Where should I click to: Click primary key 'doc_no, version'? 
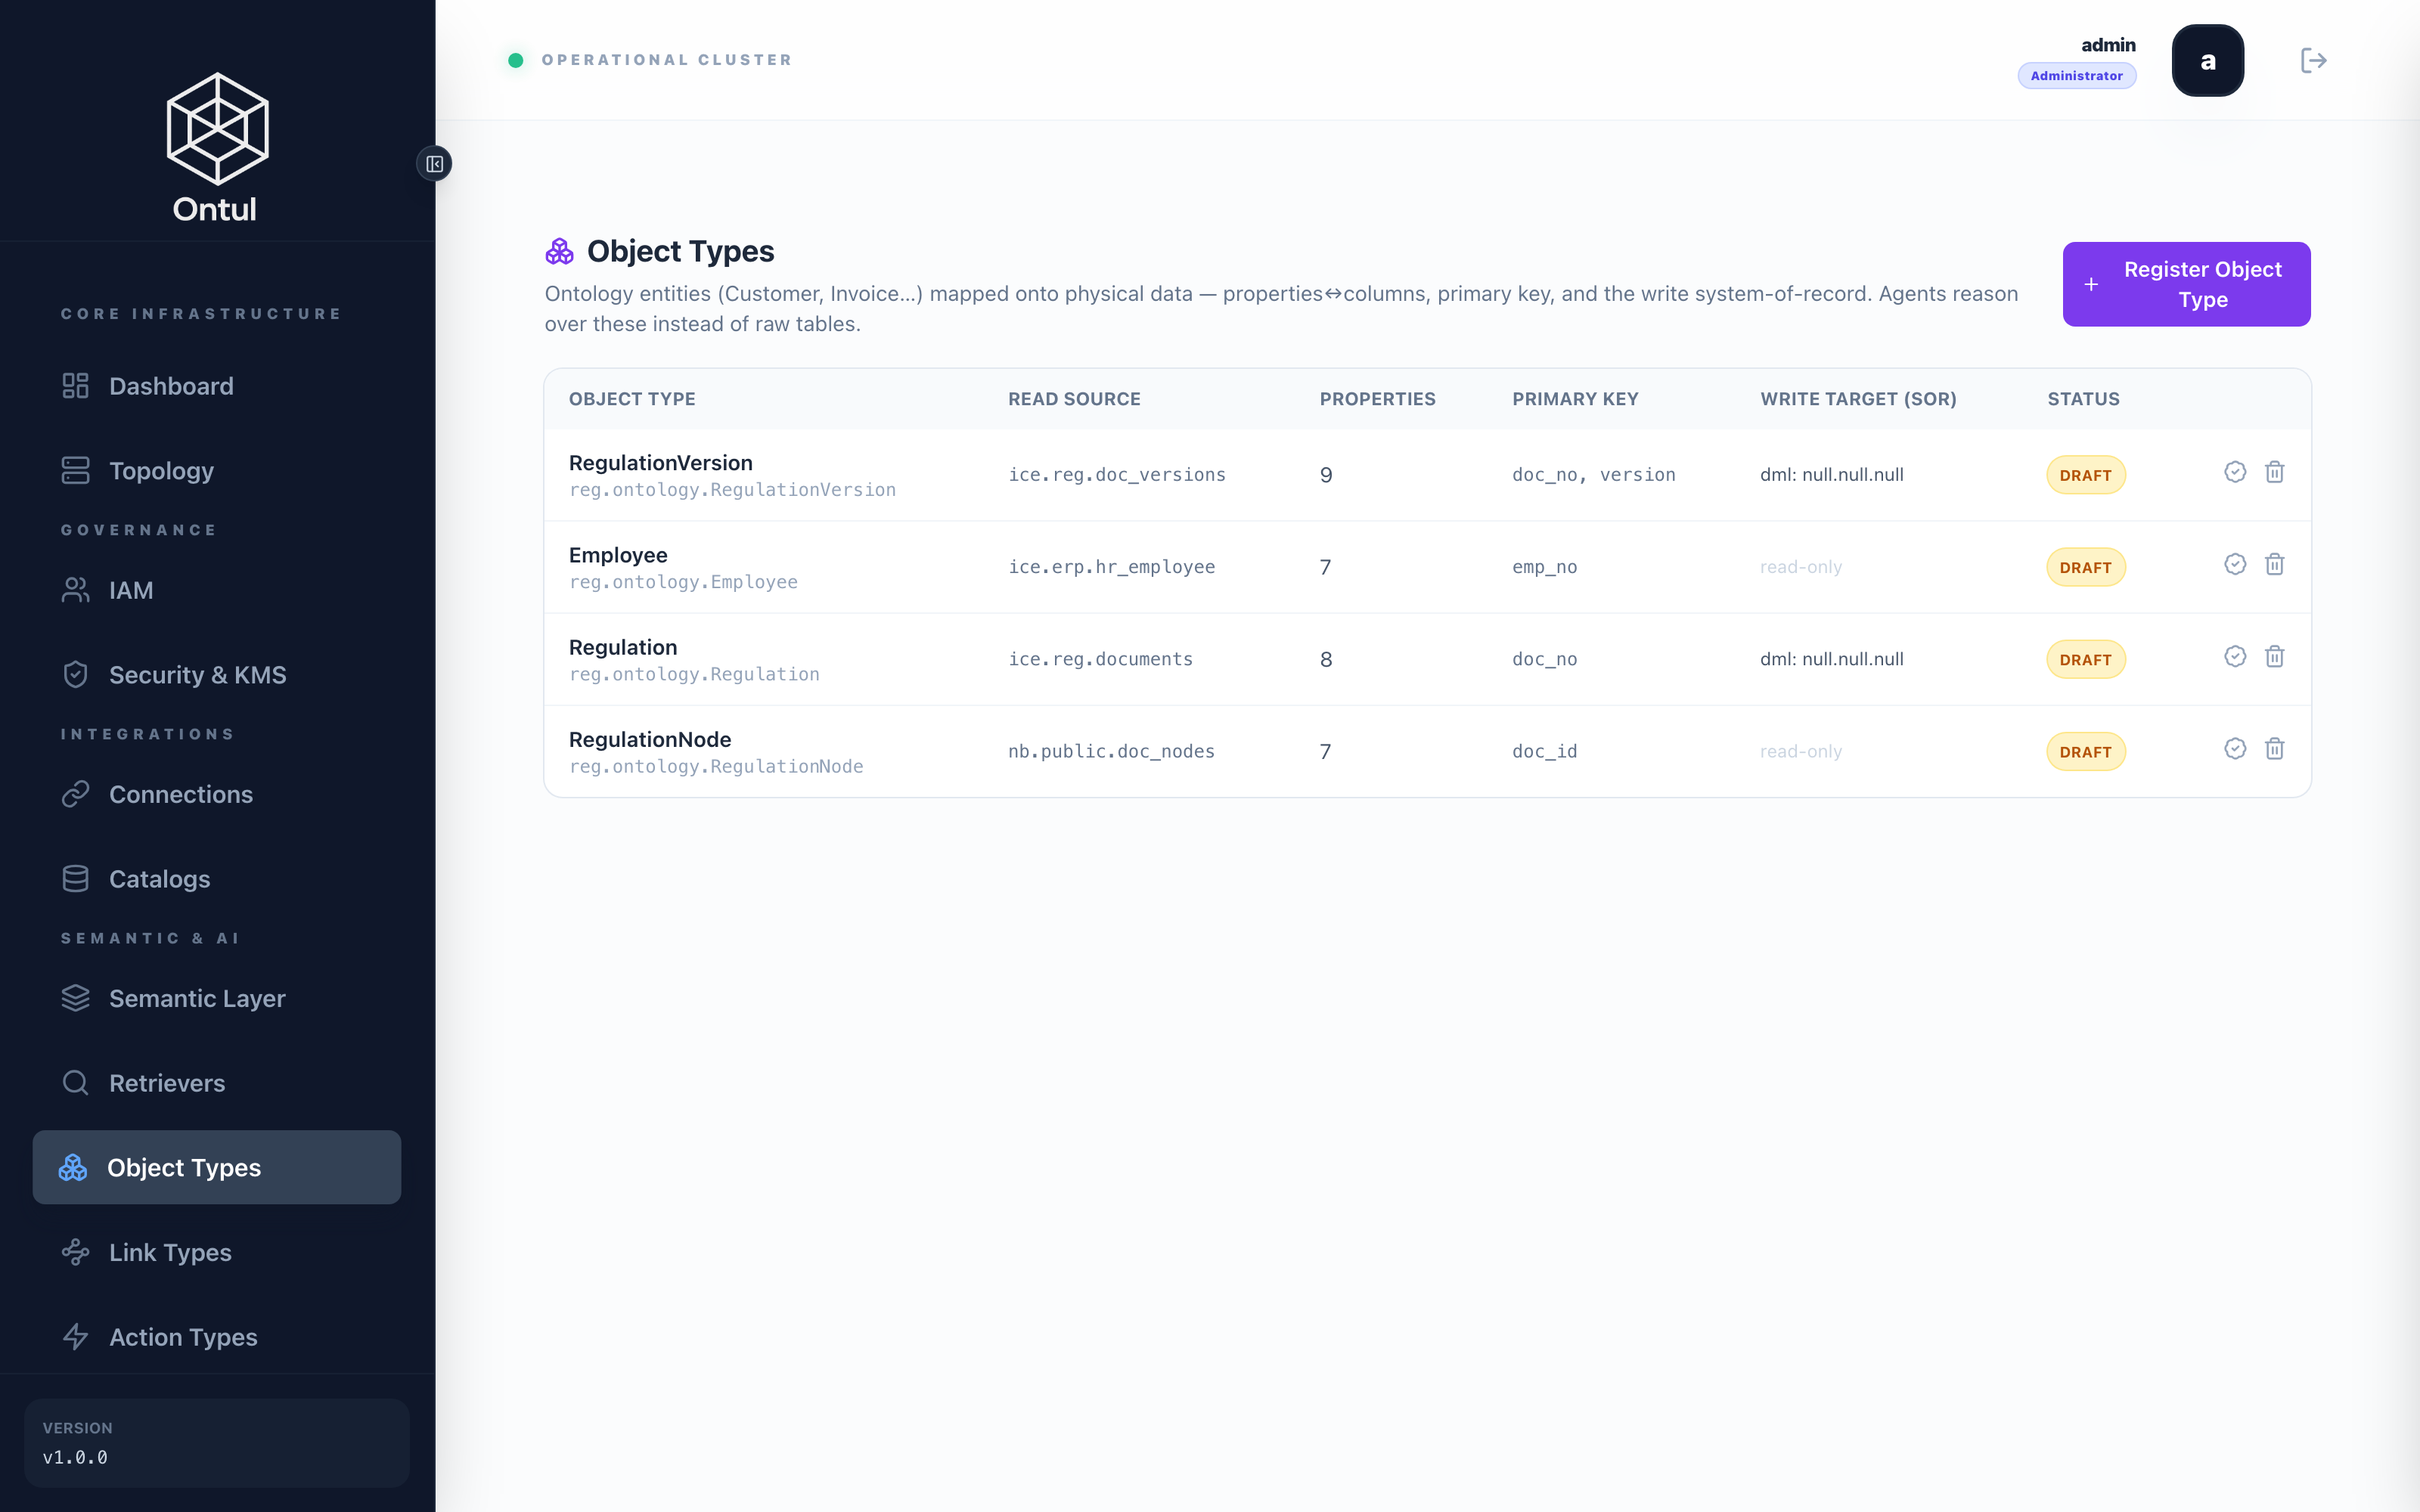pos(1594,475)
